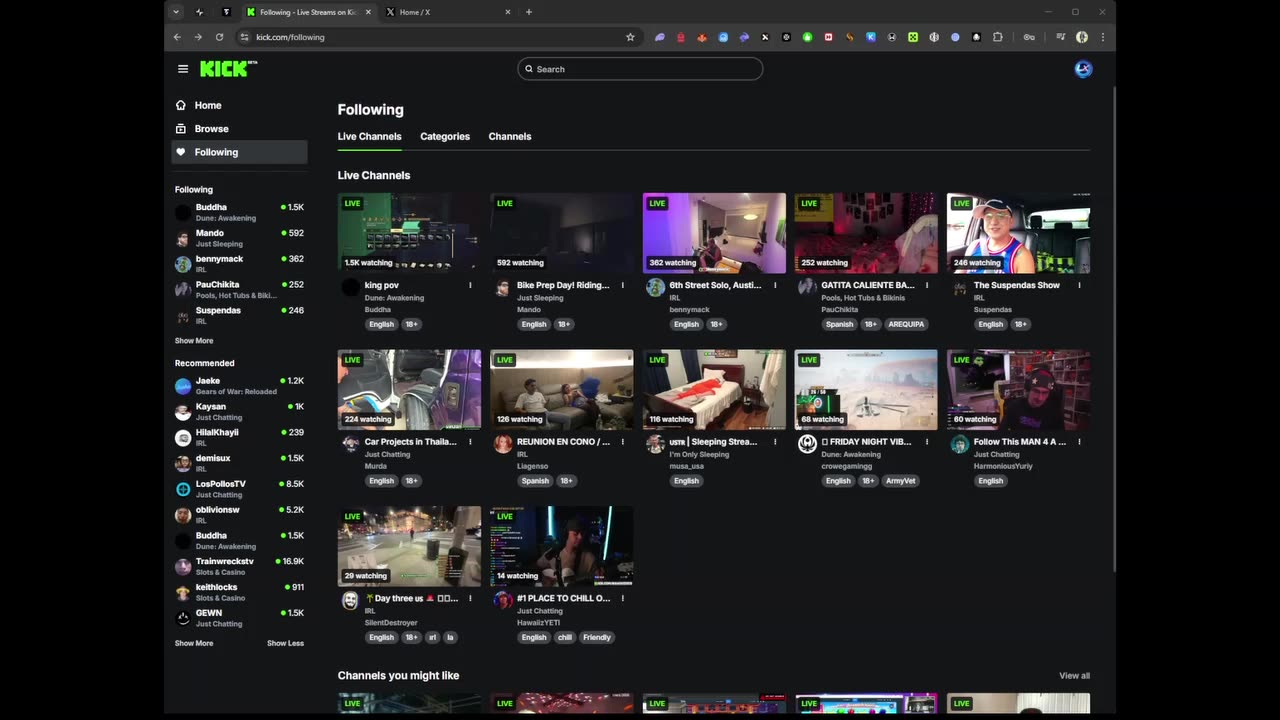Open the user profile avatar menu

click(1083, 69)
